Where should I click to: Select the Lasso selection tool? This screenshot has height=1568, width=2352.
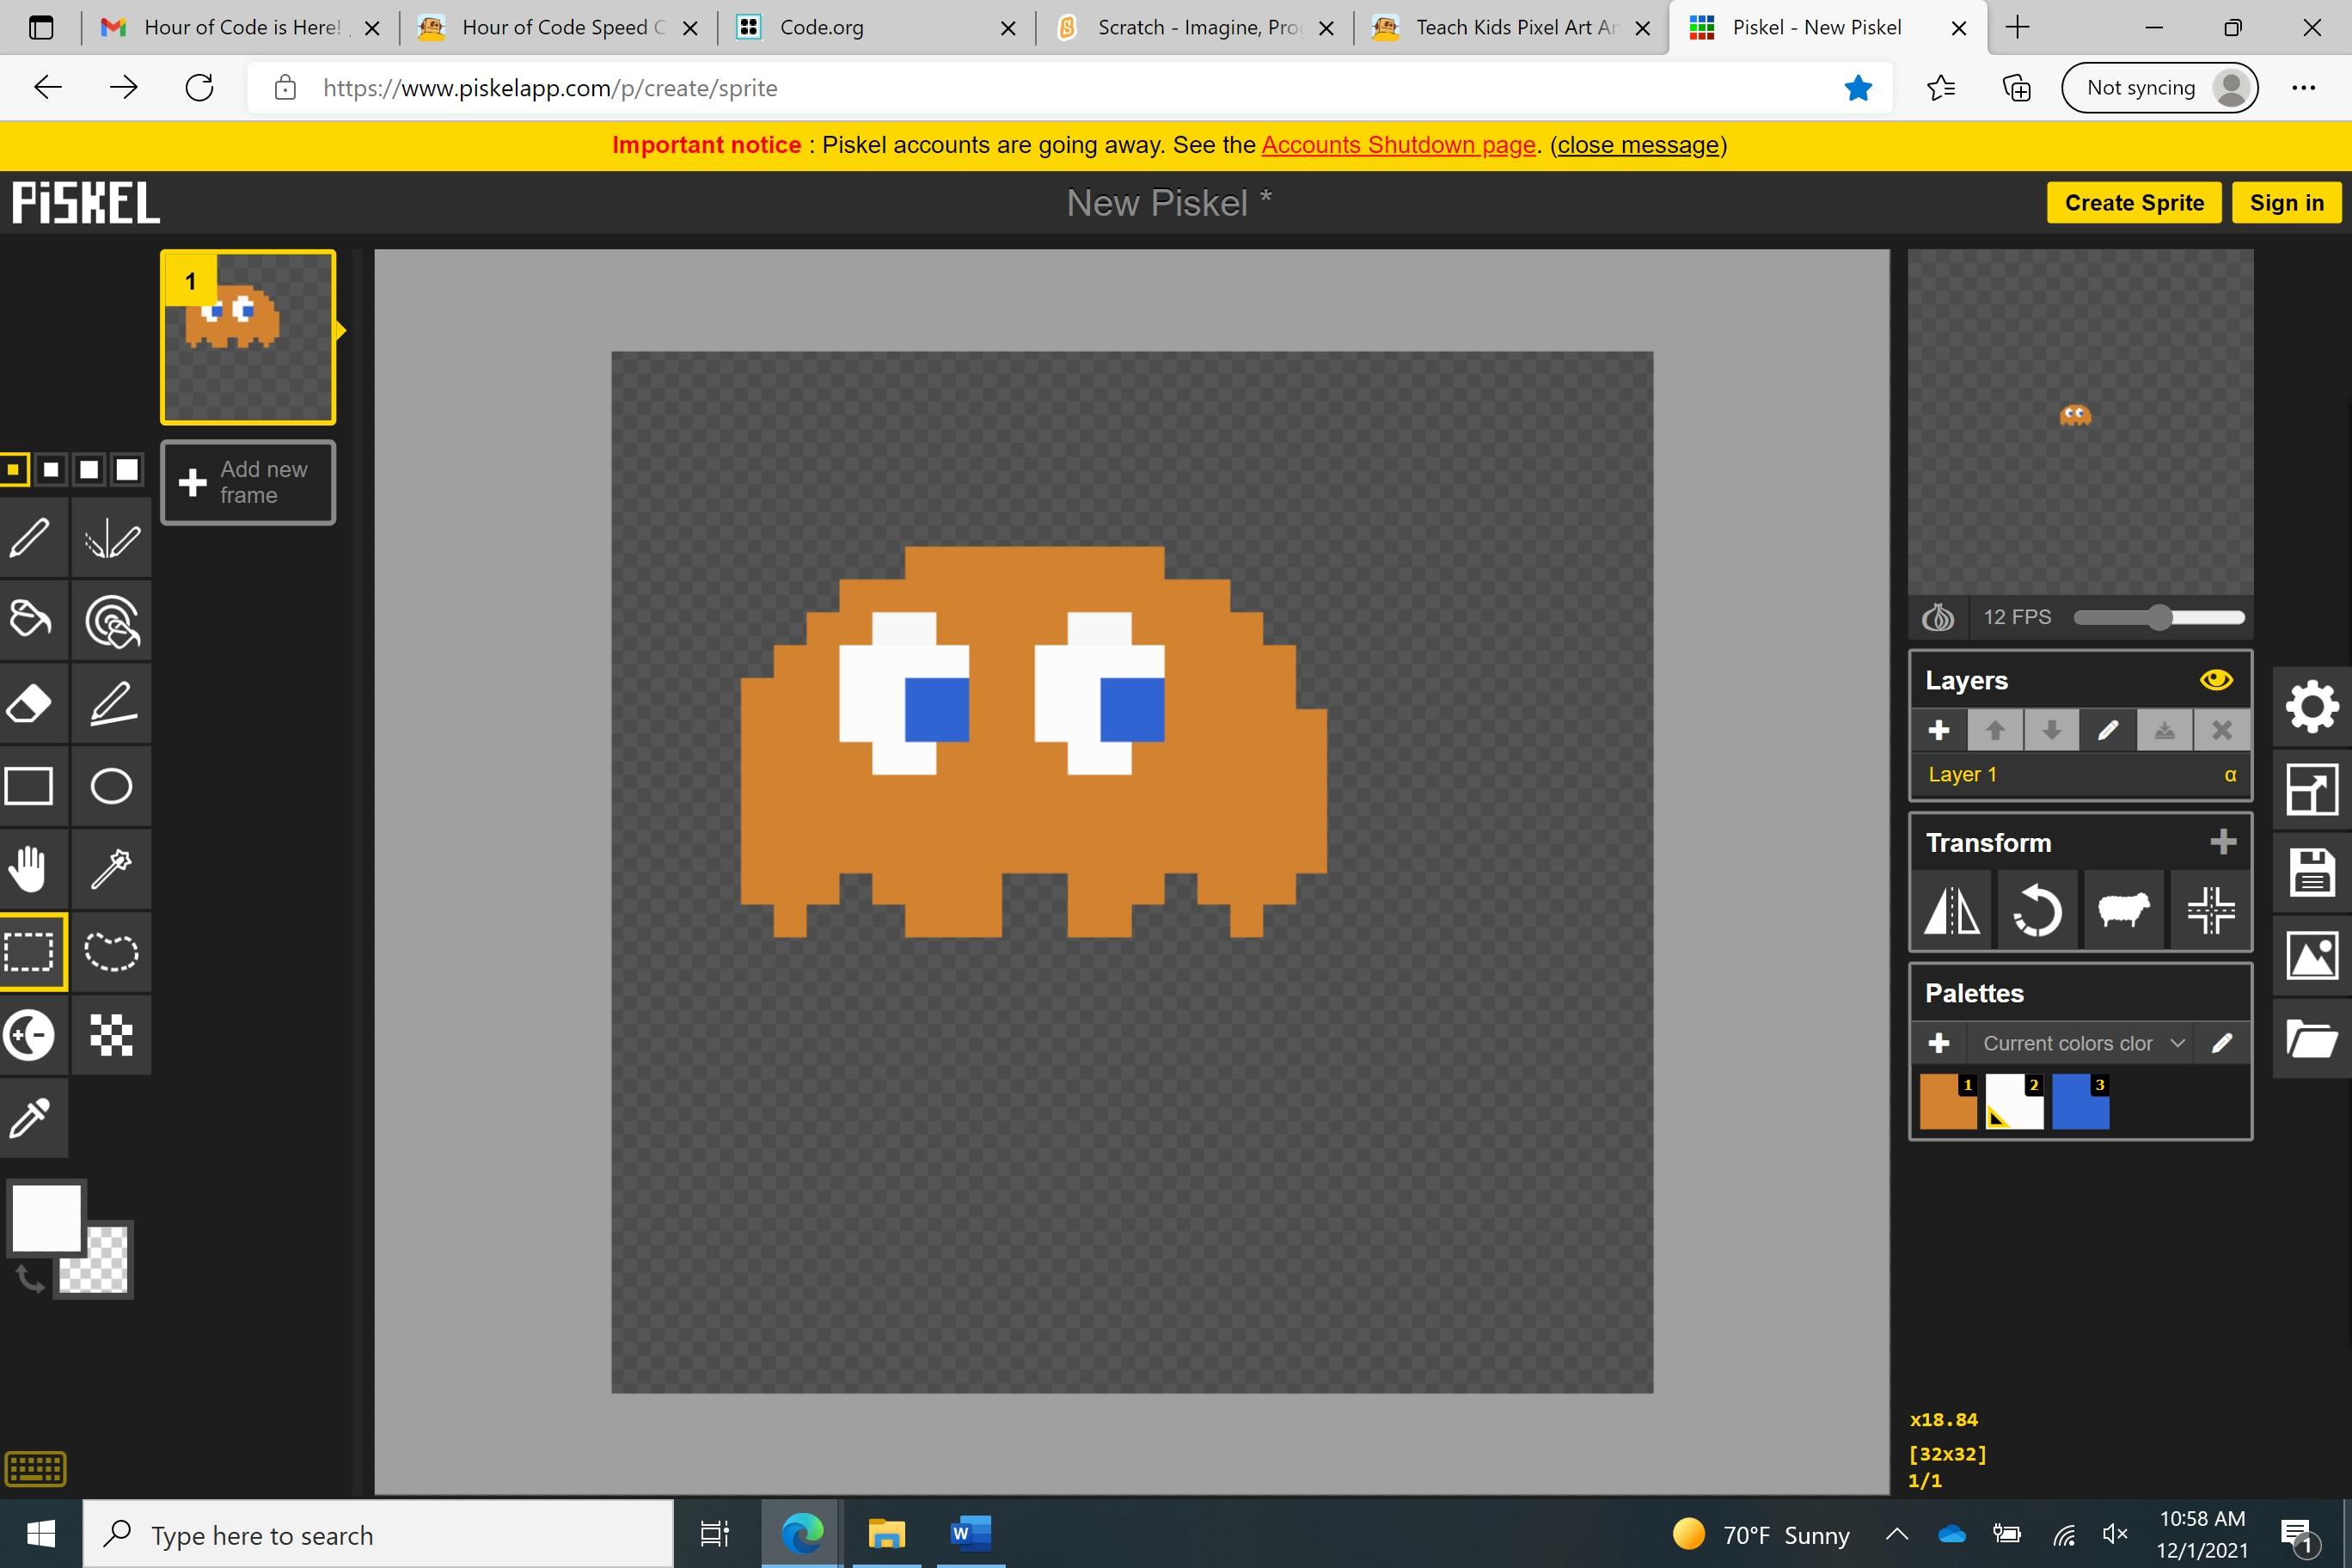pos(111,952)
